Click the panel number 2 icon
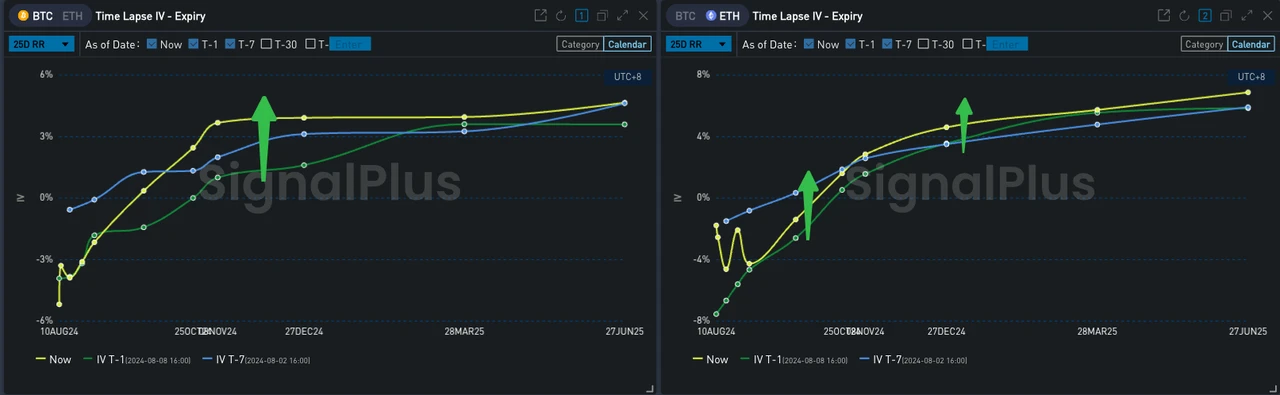 1205,16
